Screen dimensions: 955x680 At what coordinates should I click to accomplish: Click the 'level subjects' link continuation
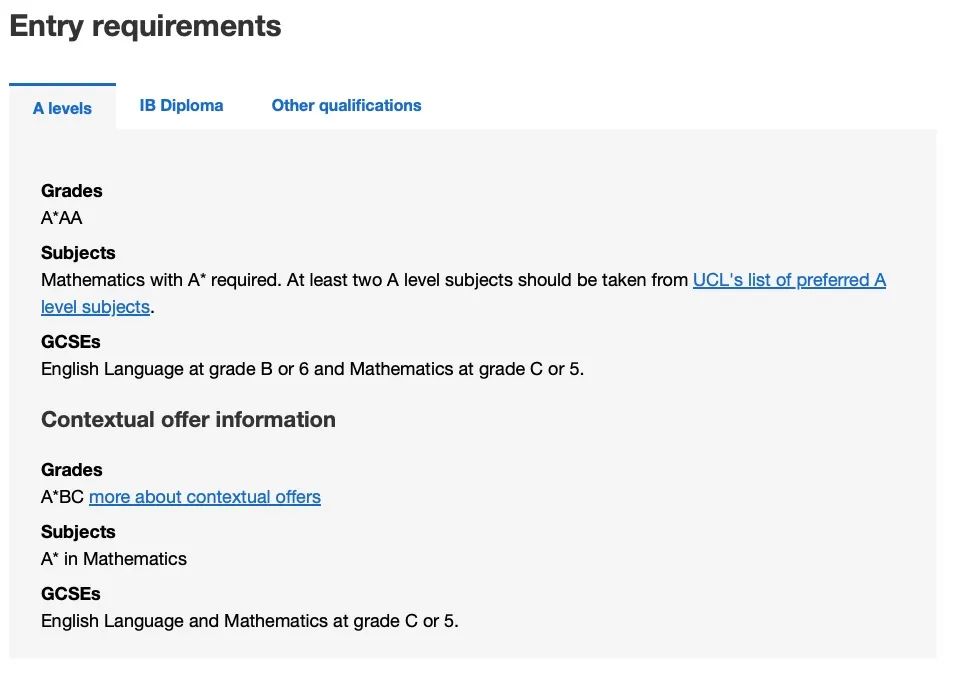click(96, 306)
